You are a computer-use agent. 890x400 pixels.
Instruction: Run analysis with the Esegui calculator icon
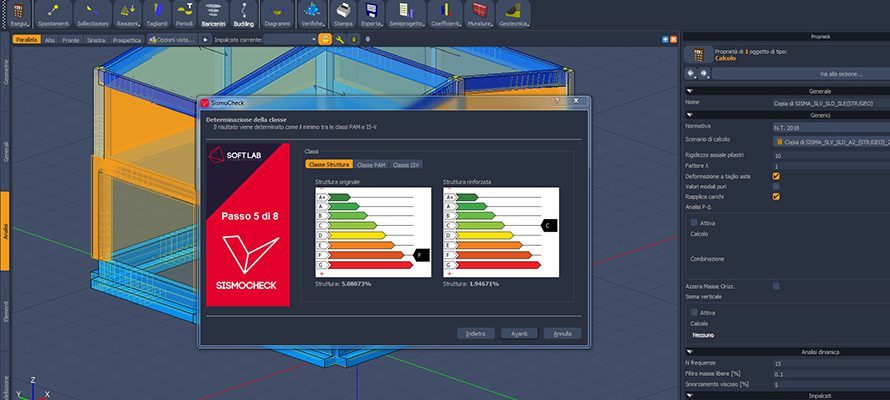pos(19,14)
